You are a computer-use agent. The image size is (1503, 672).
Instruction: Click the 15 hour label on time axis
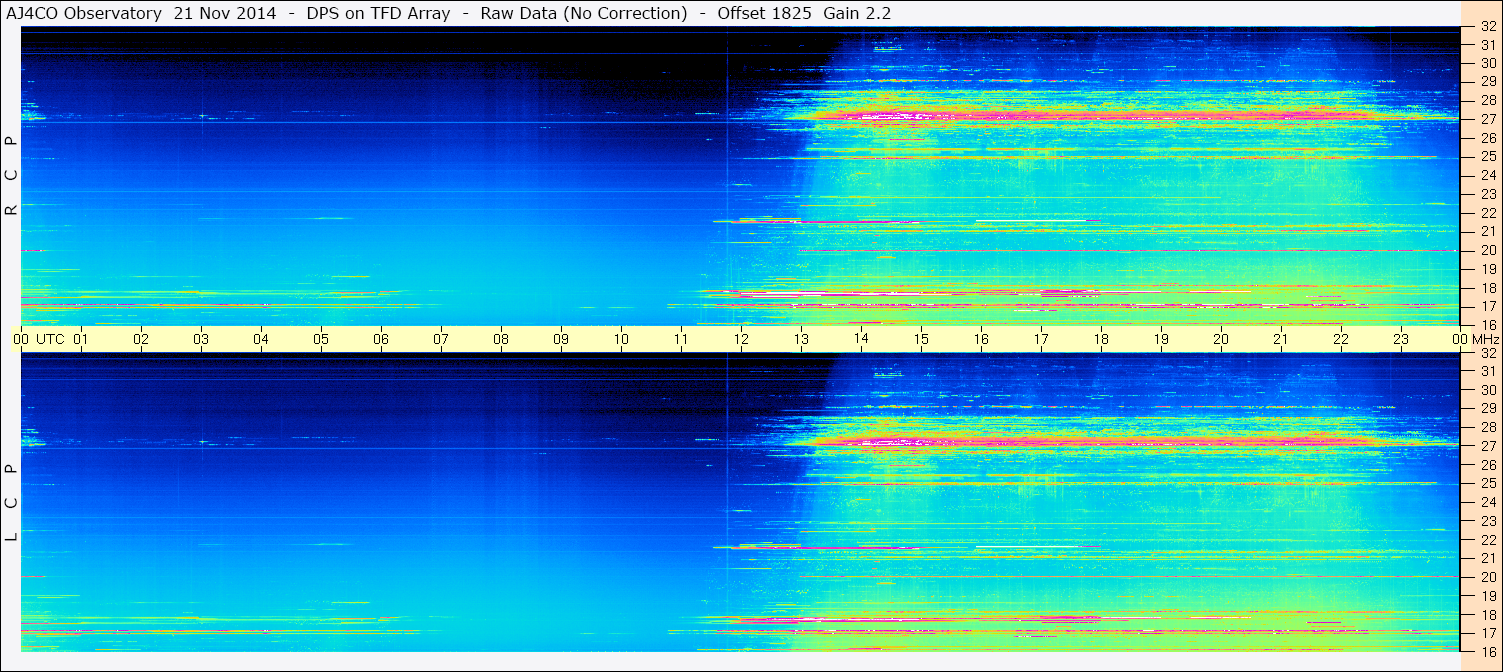[921, 339]
